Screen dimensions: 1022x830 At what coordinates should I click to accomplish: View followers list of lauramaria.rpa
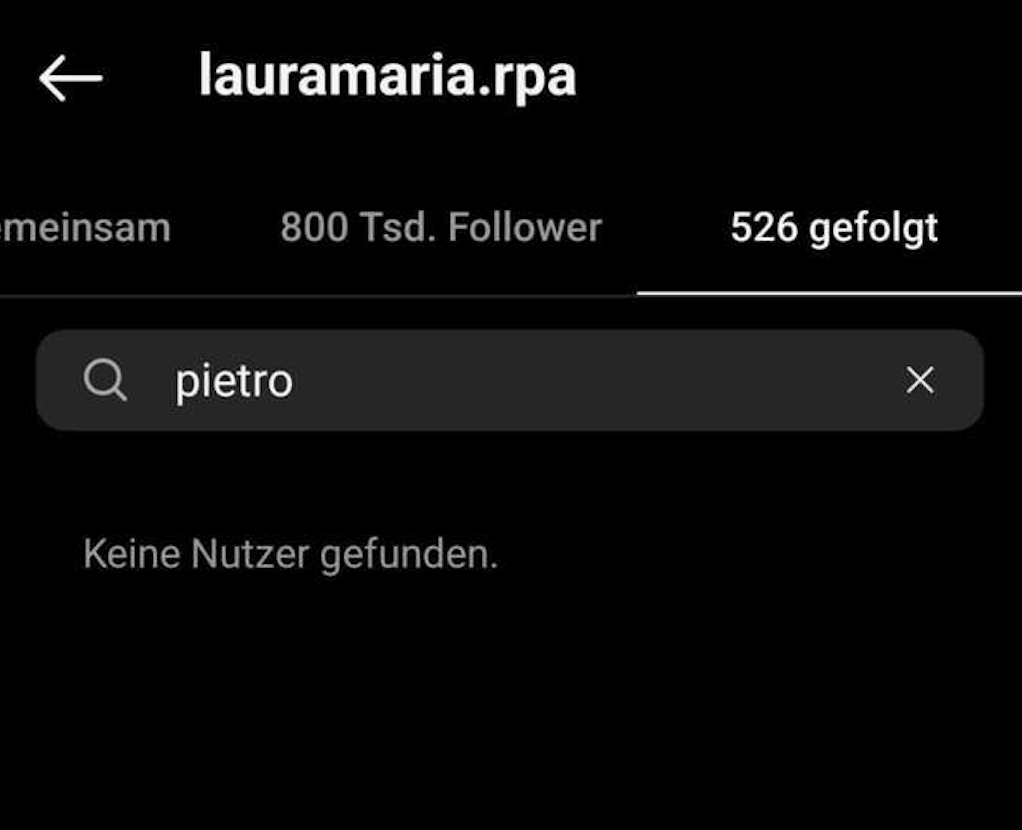(441, 228)
